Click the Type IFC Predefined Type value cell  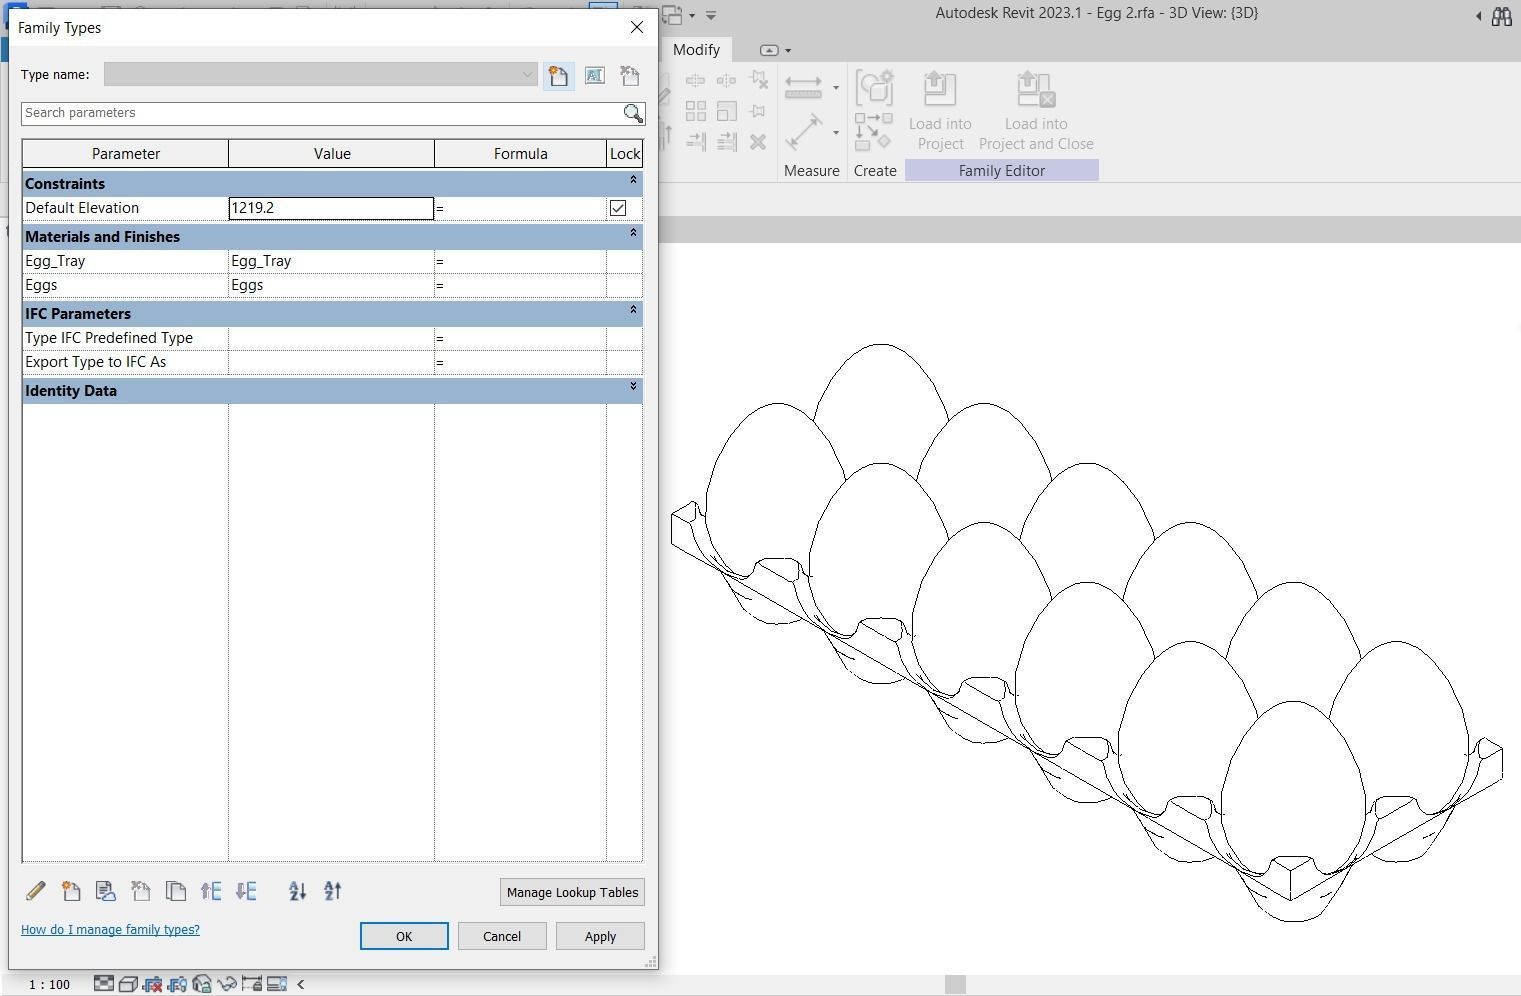[331, 338]
